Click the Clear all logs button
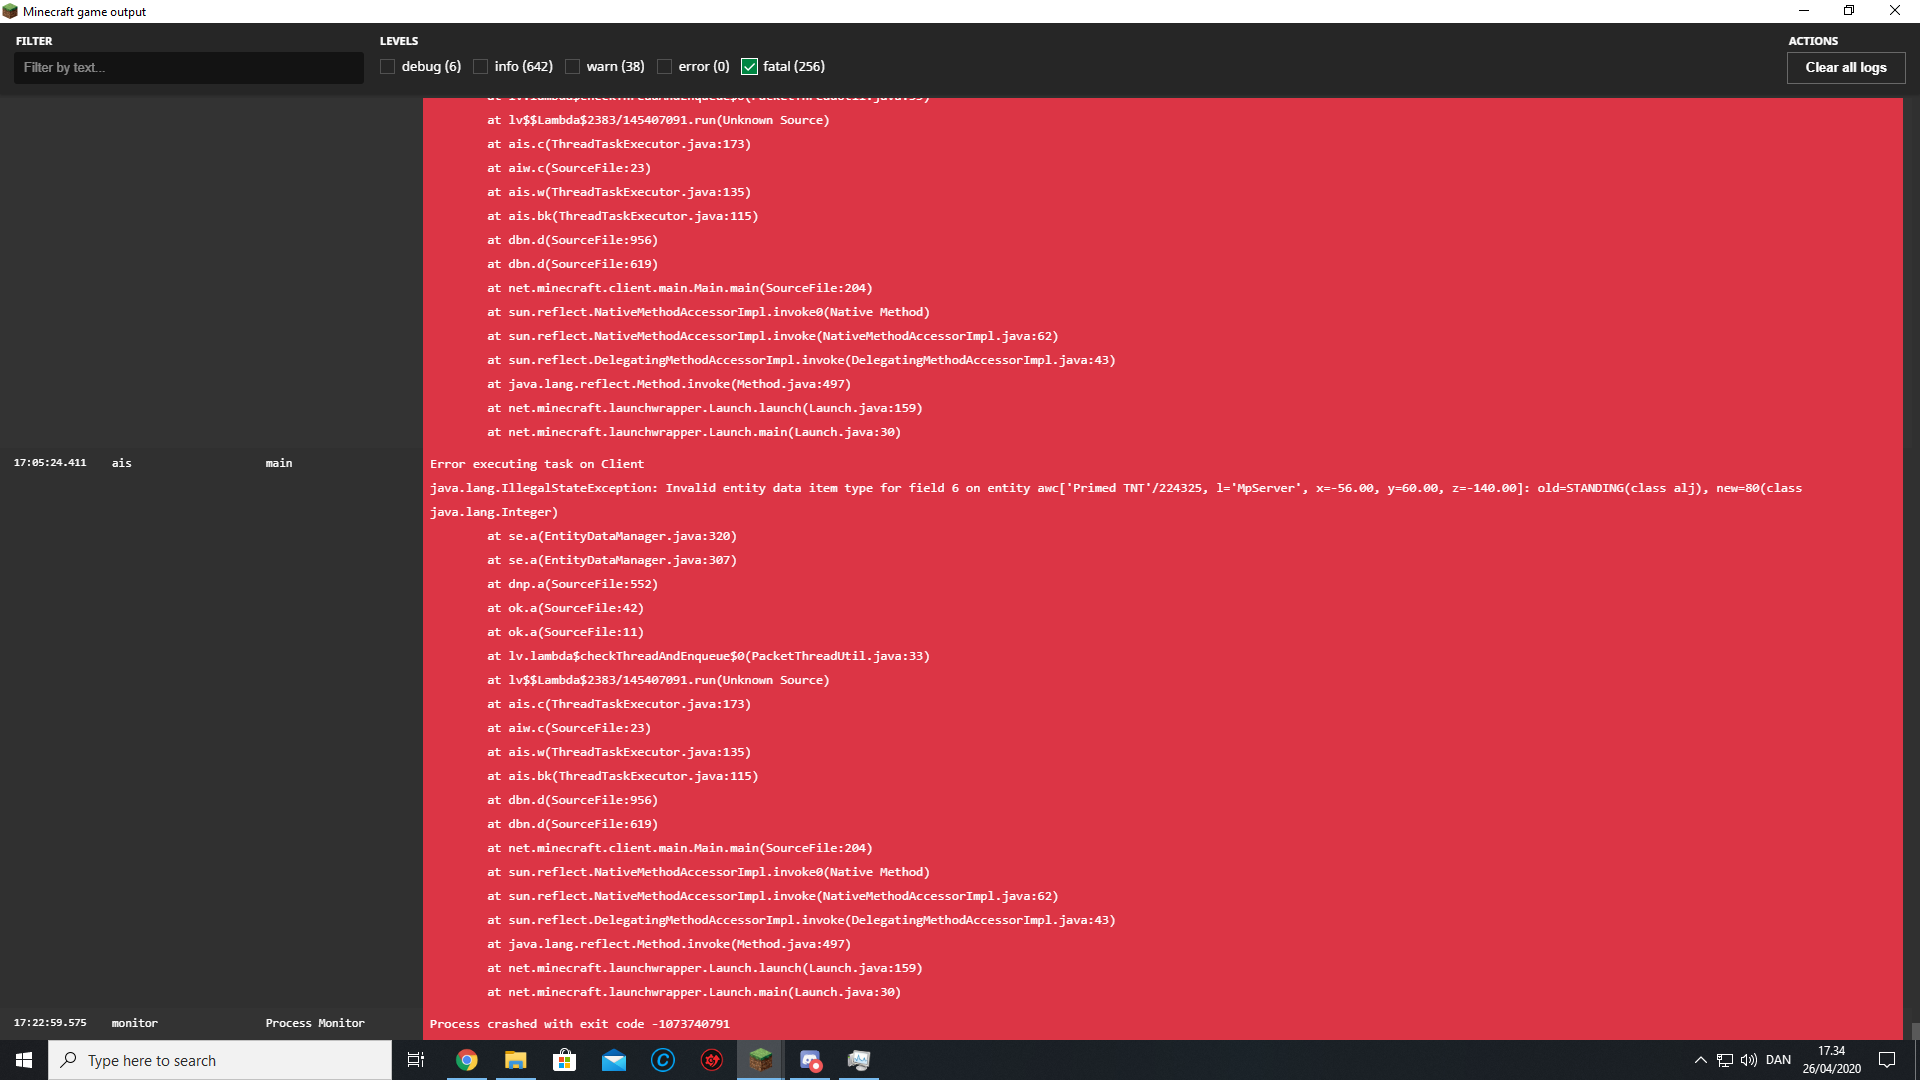The height and width of the screenshot is (1080, 1920). pyautogui.click(x=1845, y=67)
